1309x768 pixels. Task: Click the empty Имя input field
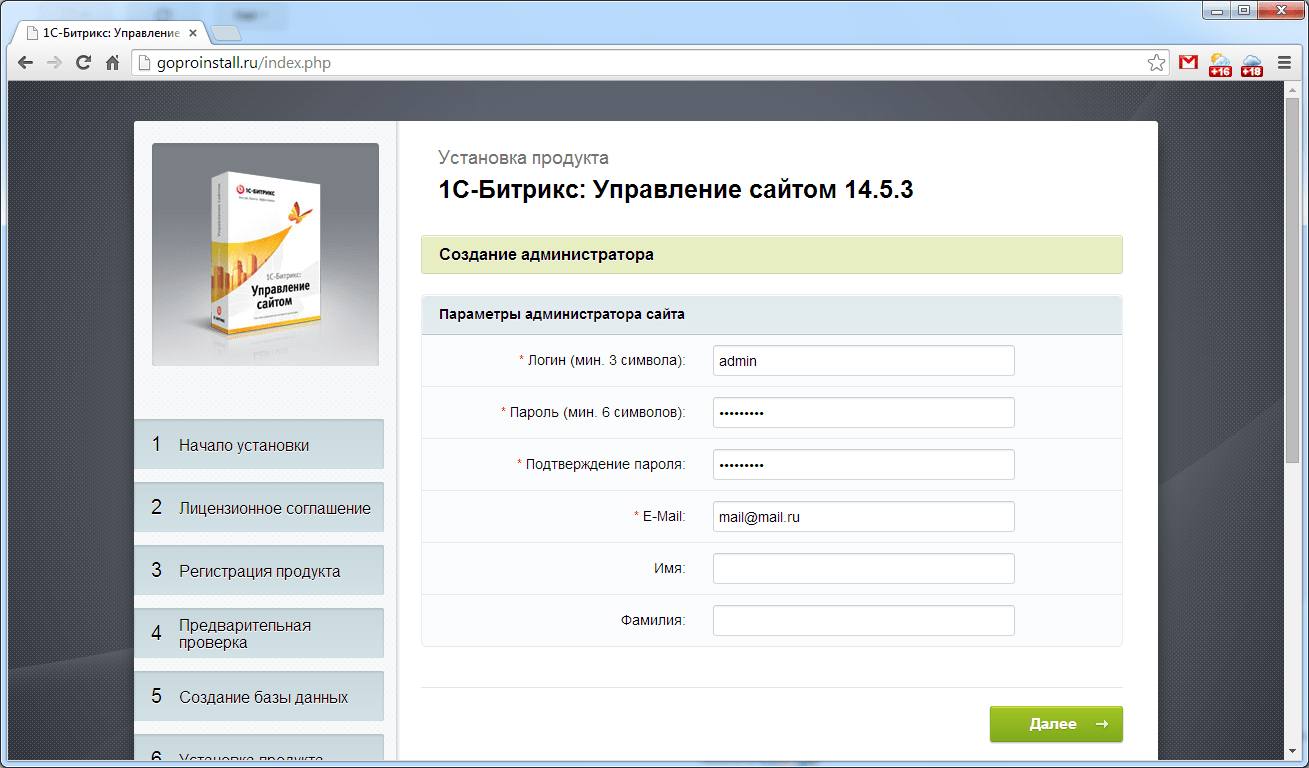(x=864, y=569)
